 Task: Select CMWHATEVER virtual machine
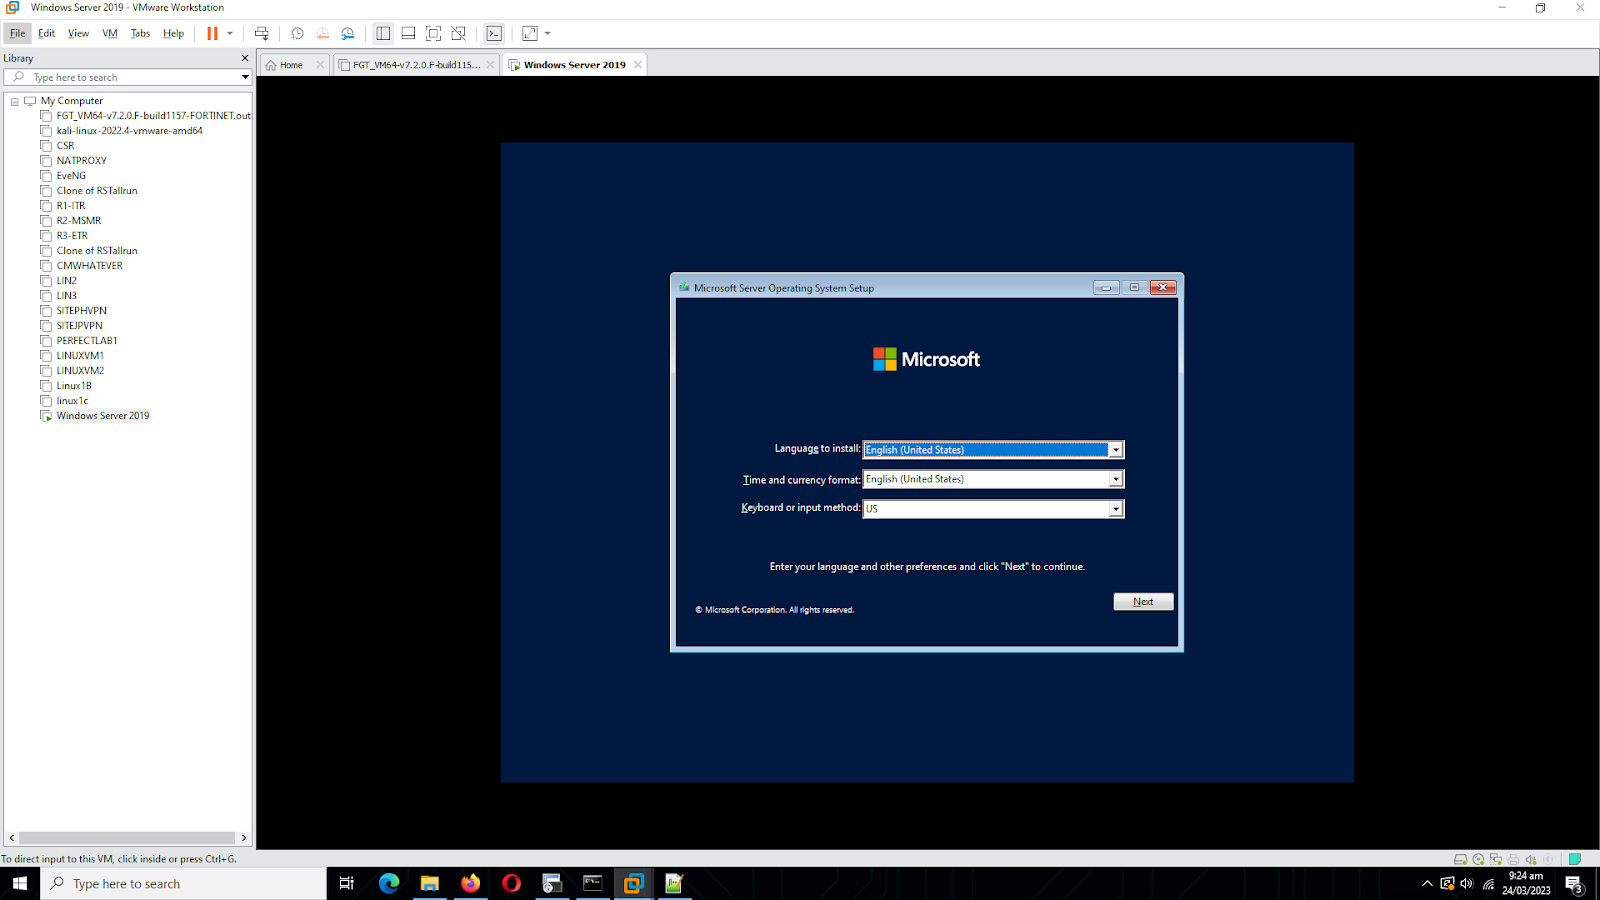[89, 266]
